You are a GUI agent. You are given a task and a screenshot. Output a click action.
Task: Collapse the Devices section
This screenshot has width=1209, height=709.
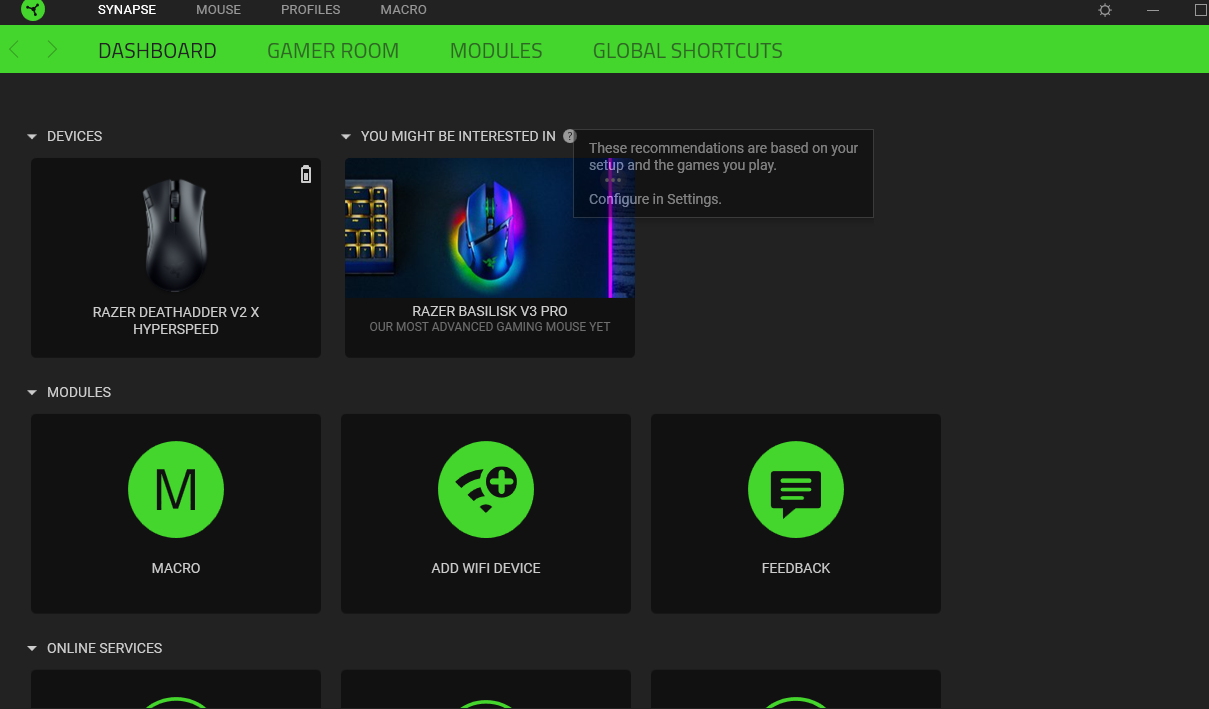tap(32, 136)
